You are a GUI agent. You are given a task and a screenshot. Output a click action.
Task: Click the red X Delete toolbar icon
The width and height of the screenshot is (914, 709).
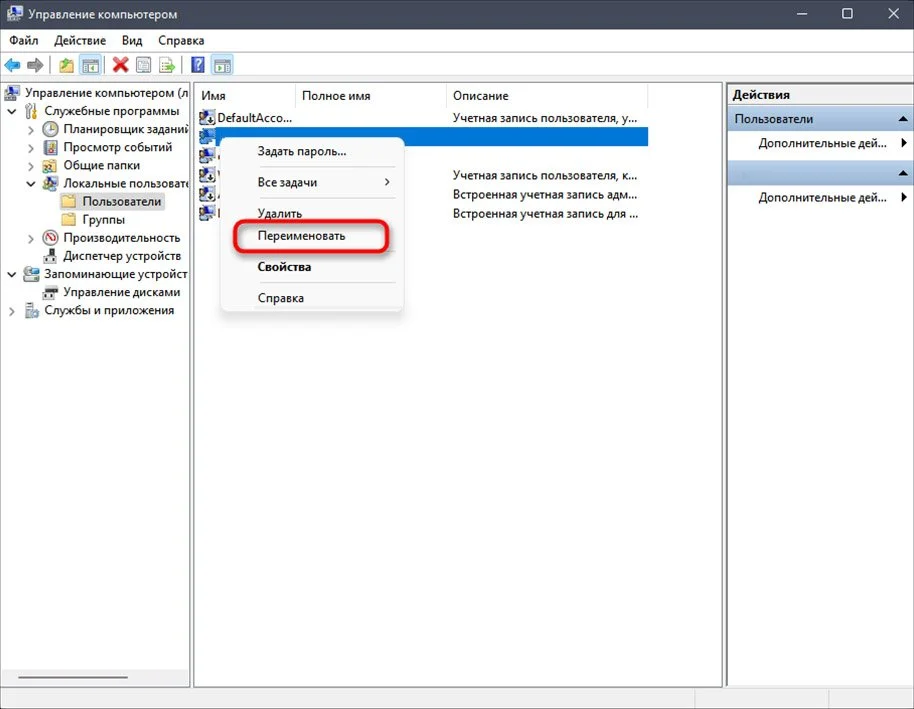point(121,65)
